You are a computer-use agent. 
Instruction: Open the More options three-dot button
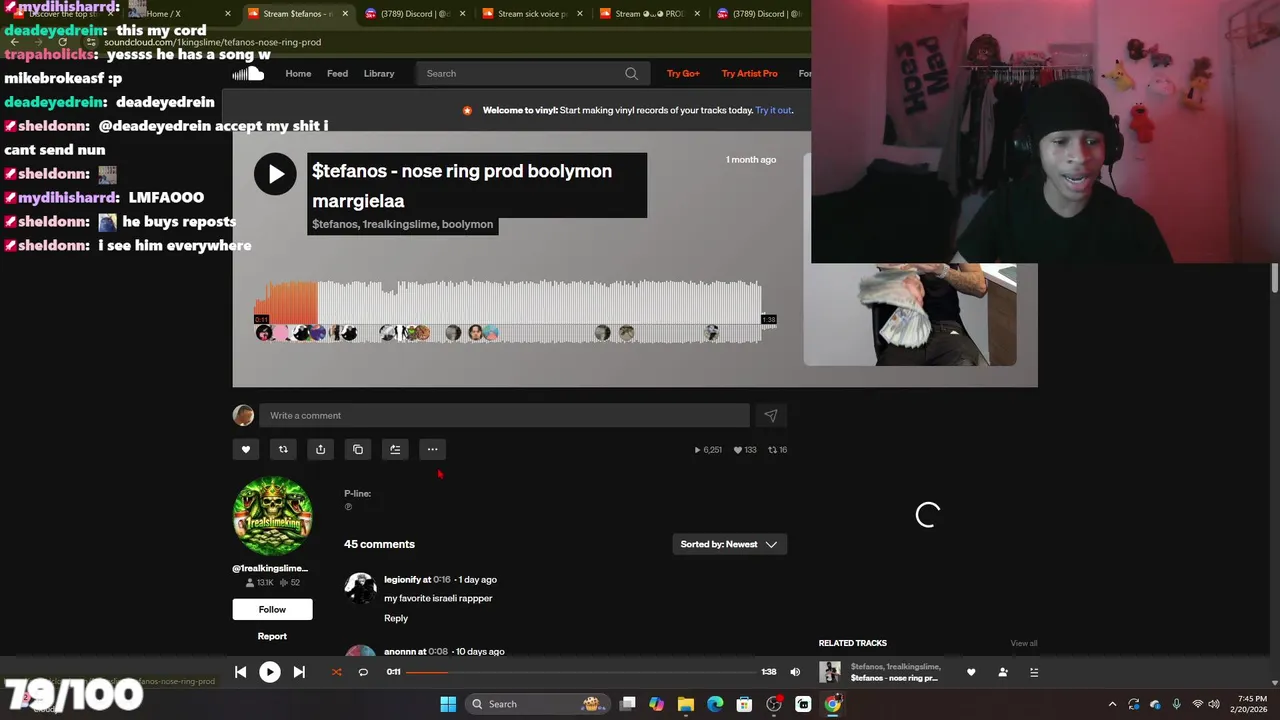click(x=432, y=449)
